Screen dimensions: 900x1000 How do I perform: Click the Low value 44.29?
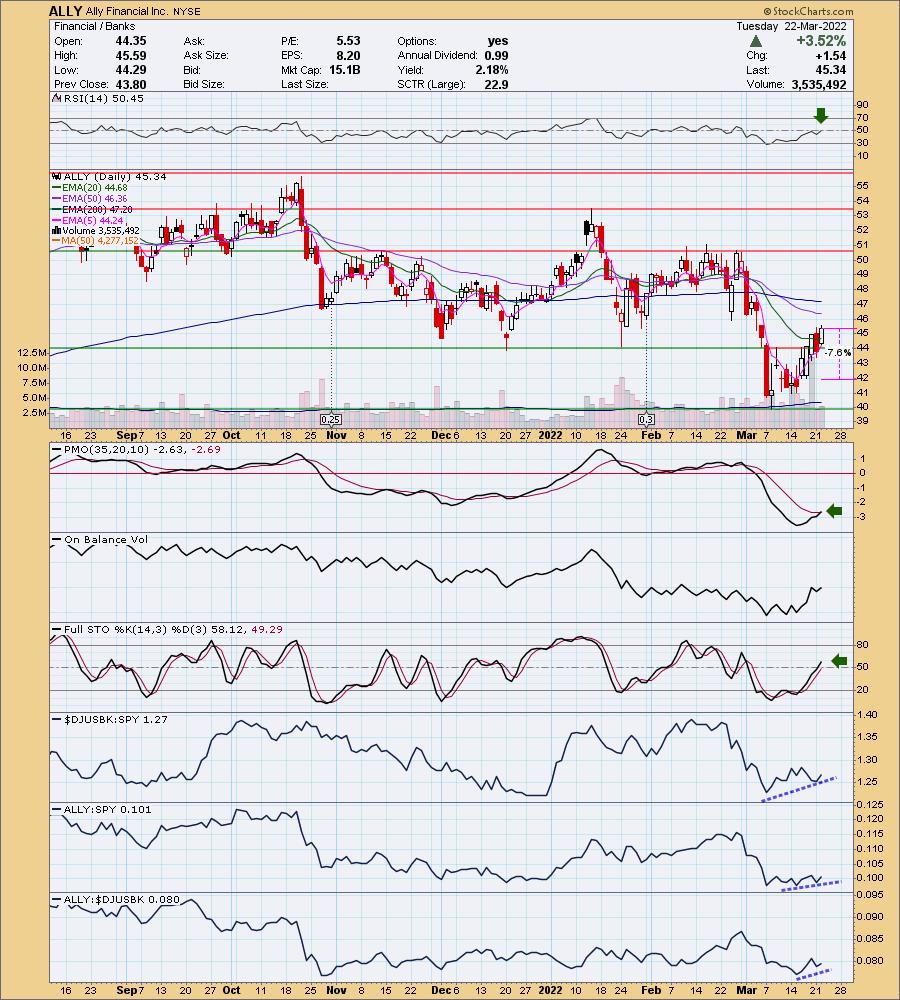point(131,70)
